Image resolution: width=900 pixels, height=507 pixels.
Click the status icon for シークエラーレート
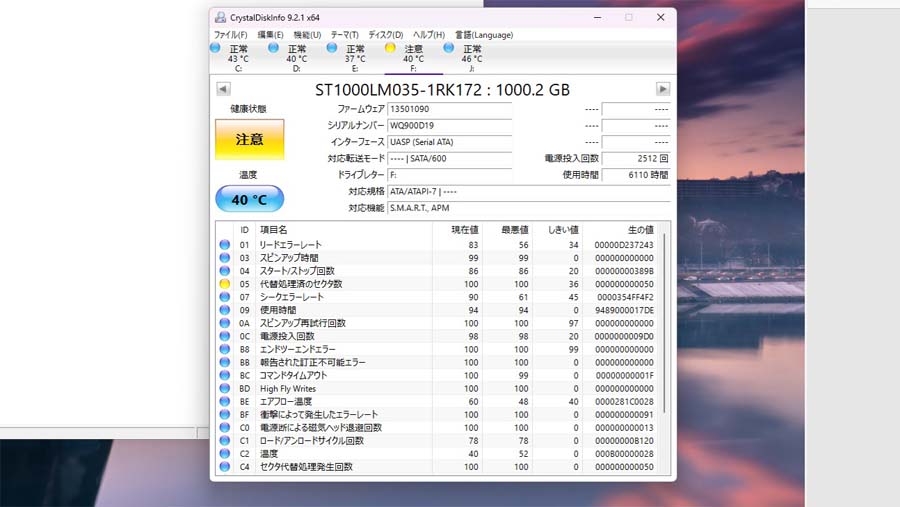pos(224,297)
